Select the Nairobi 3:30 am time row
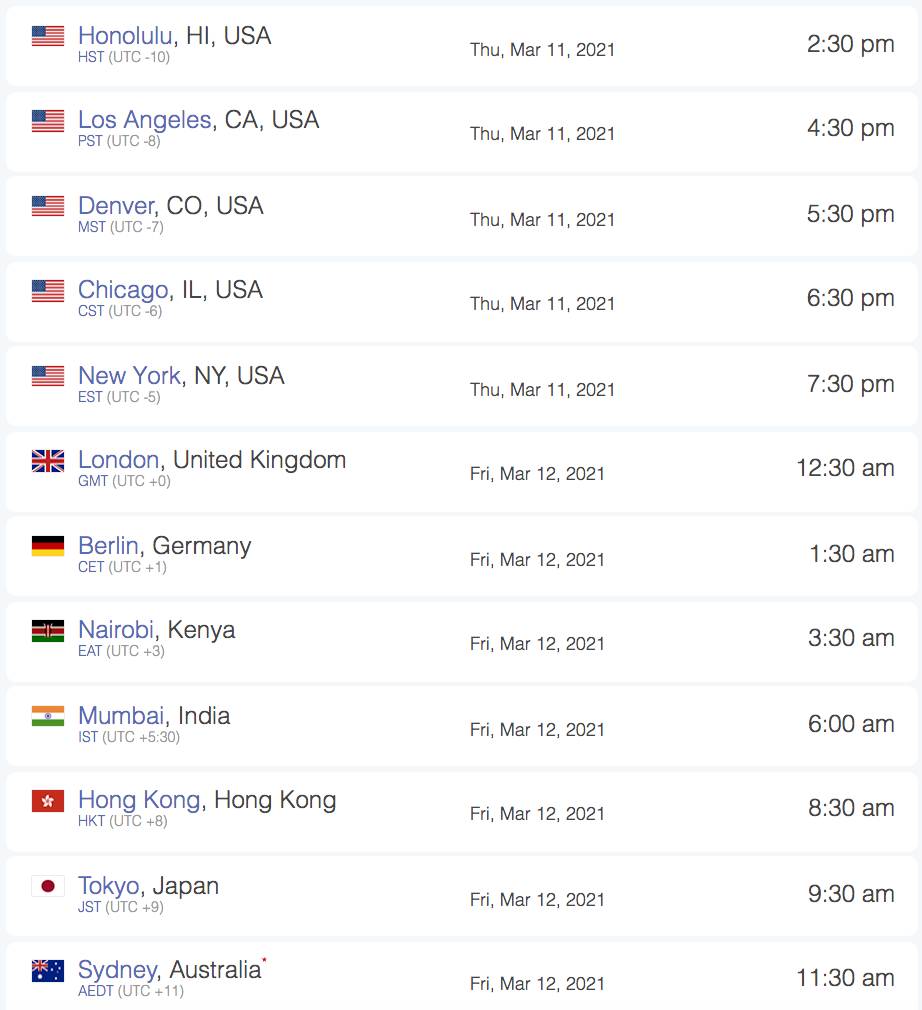 point(461,642)
